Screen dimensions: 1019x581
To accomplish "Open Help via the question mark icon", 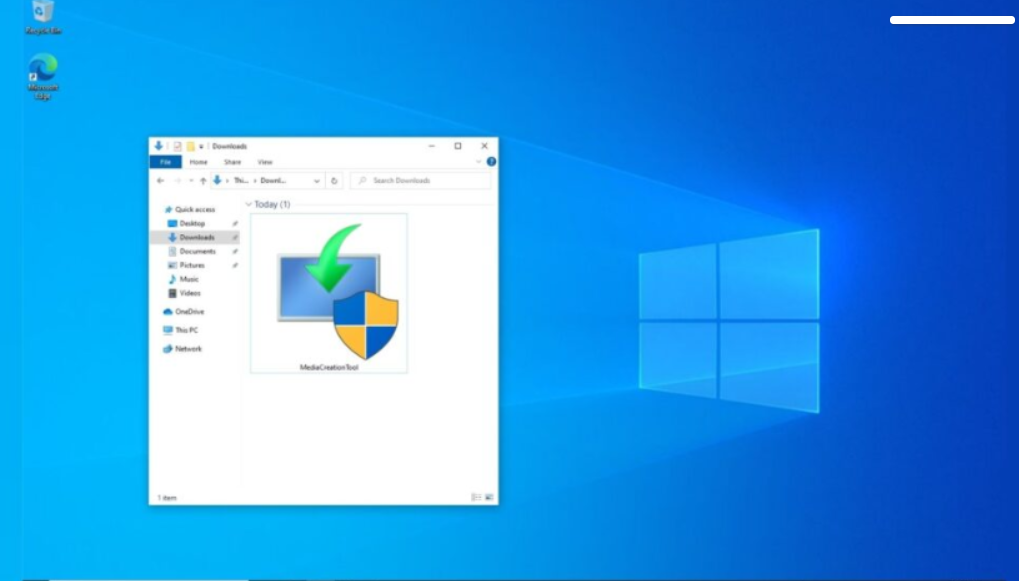I will pyautogui.click(x=489, y=162).
